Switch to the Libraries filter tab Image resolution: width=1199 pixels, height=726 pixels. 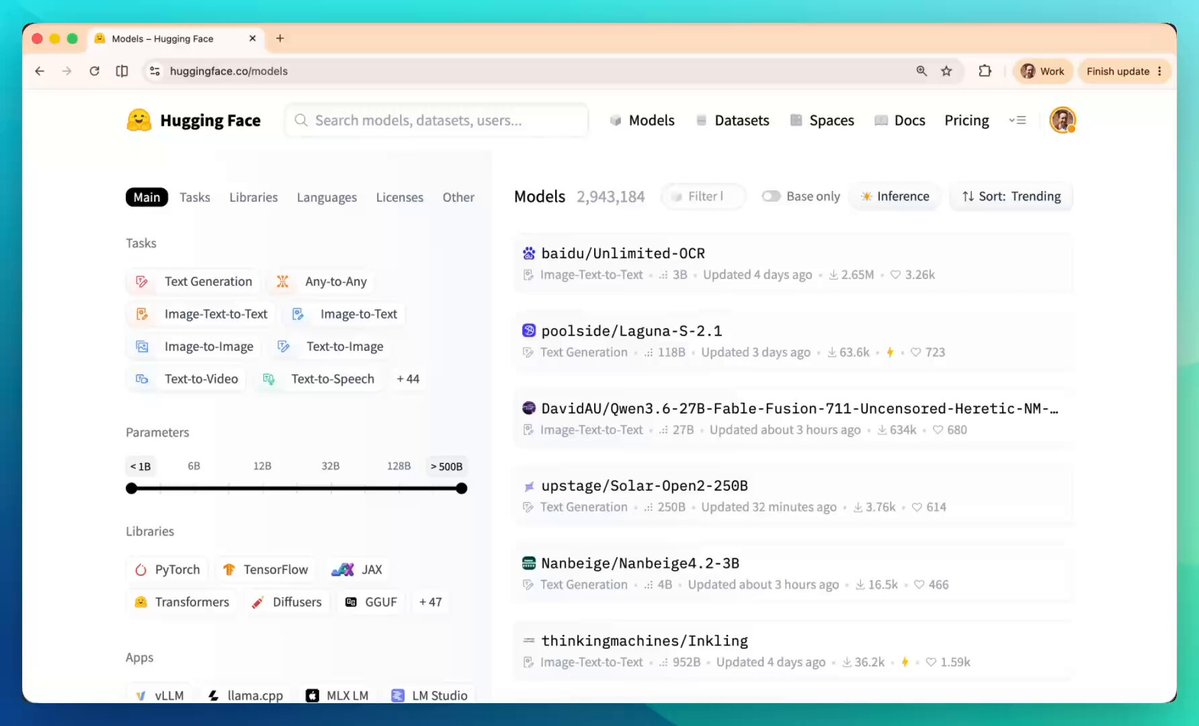coord(253,197)
